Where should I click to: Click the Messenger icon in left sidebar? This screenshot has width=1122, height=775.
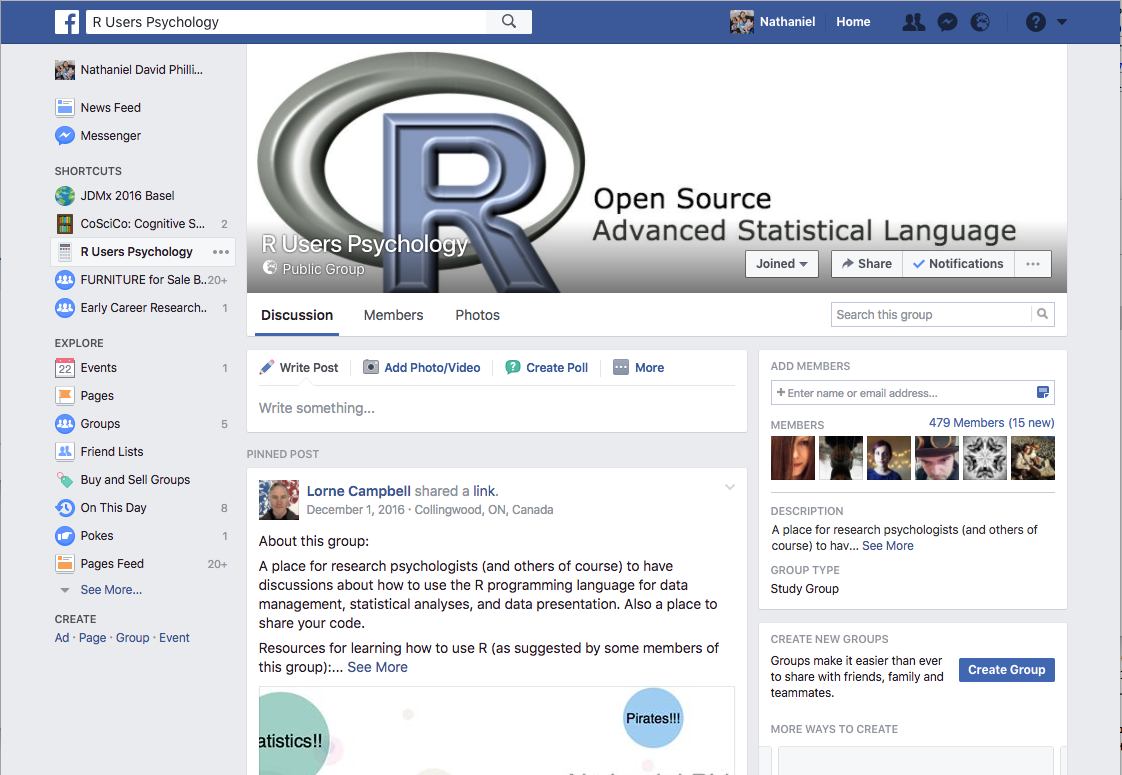(65, 135)
